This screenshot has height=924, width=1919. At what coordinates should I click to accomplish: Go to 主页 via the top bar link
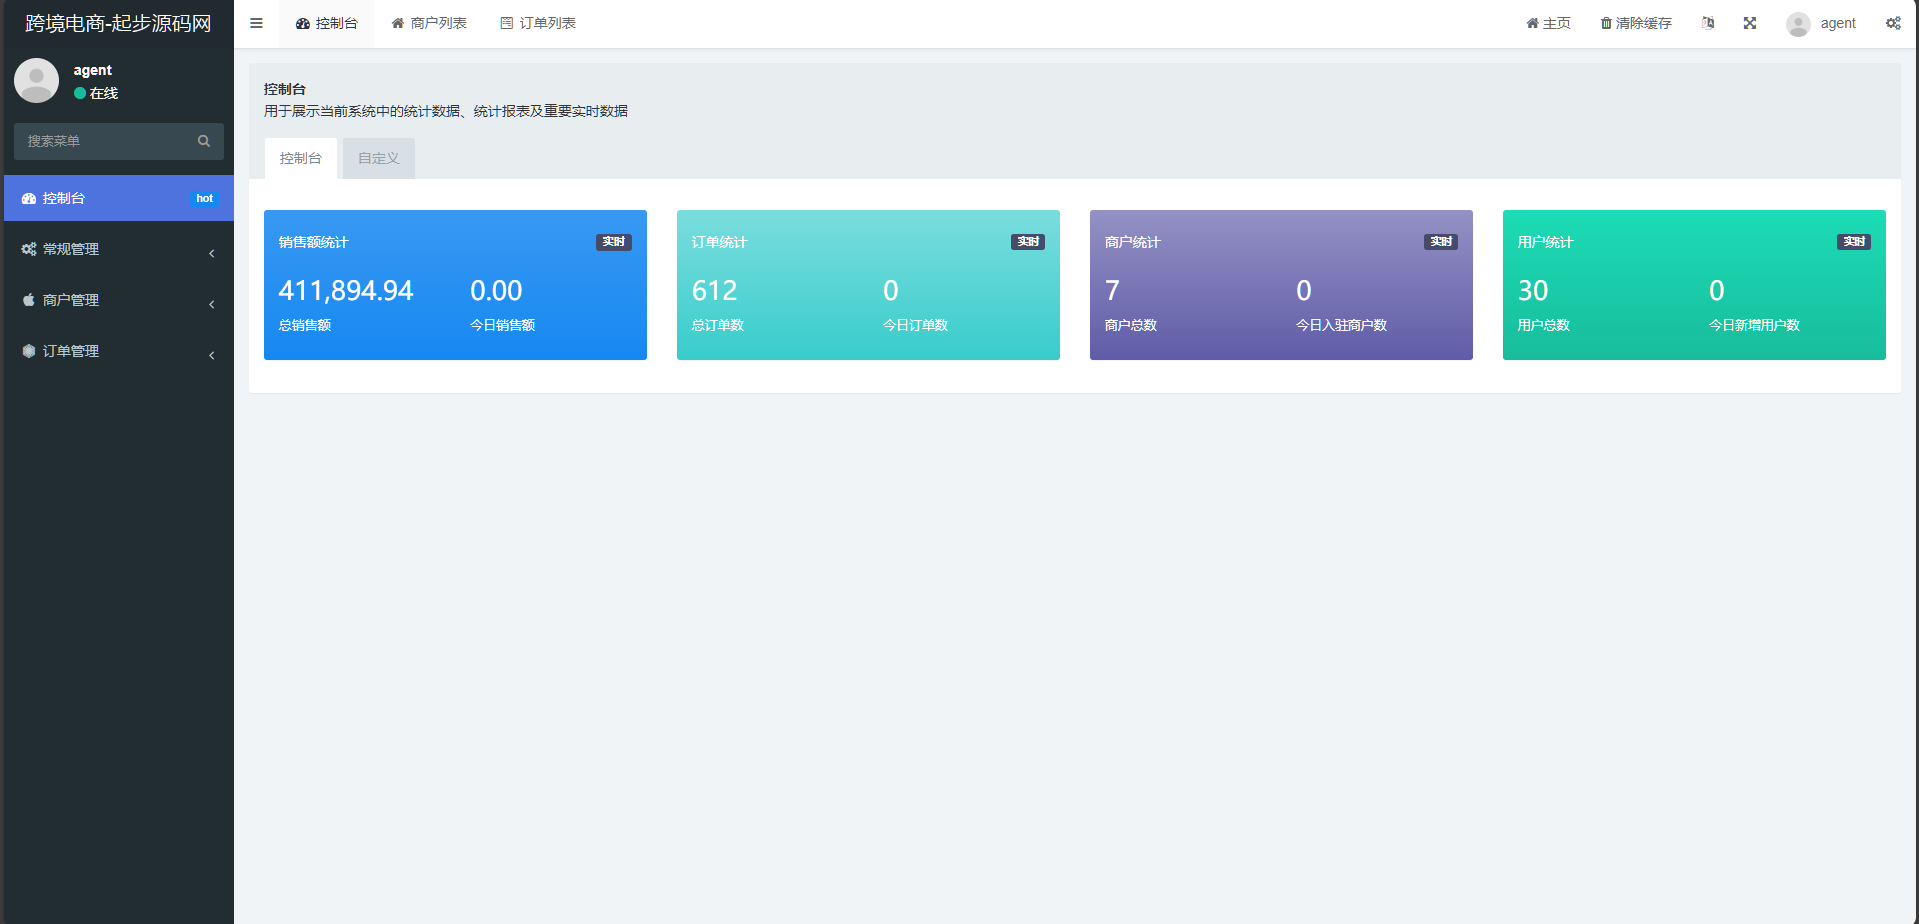click(x=1548, y=24)
